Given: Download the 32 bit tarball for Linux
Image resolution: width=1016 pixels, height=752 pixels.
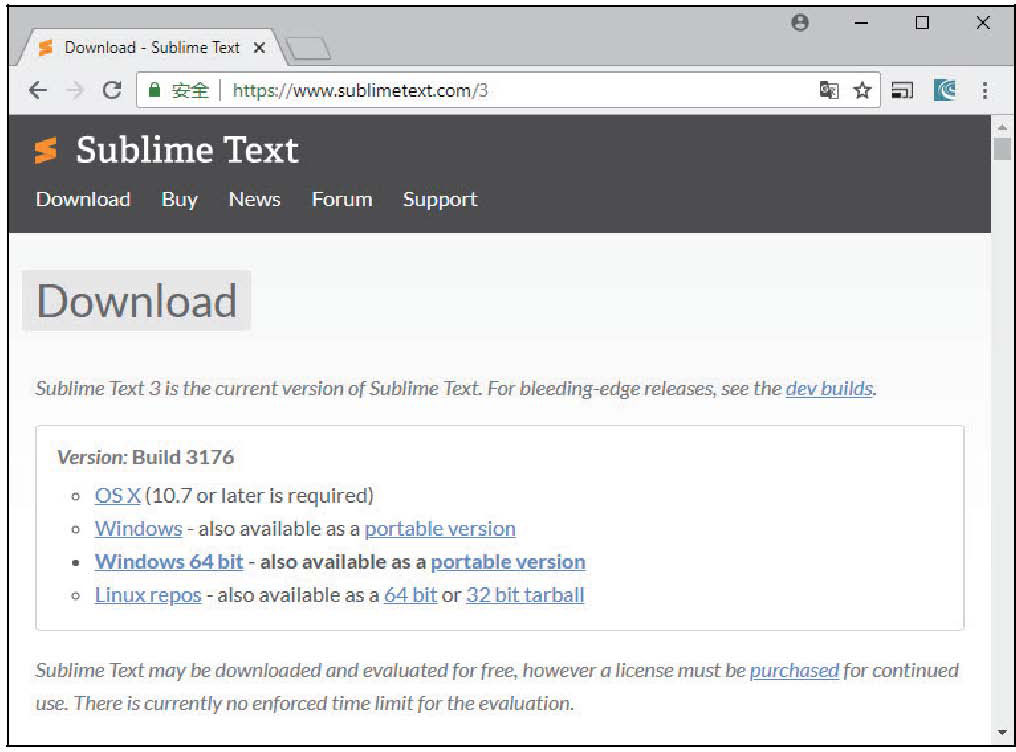Looking at the screenshot, I should pos(525,595).
